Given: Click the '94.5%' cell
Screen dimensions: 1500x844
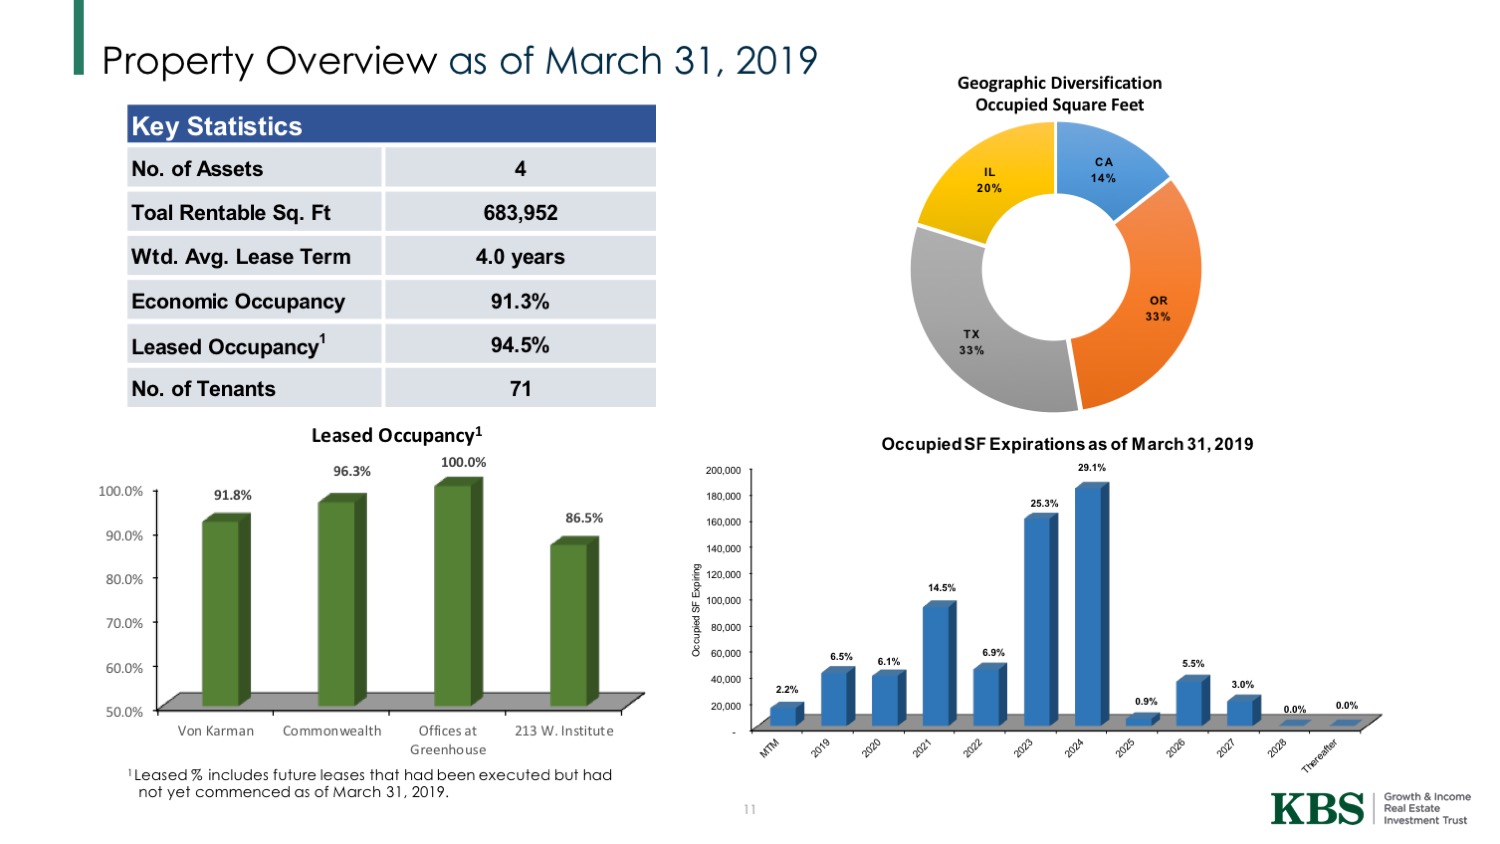Looking at the screenshot, I should tap(520, 345).
